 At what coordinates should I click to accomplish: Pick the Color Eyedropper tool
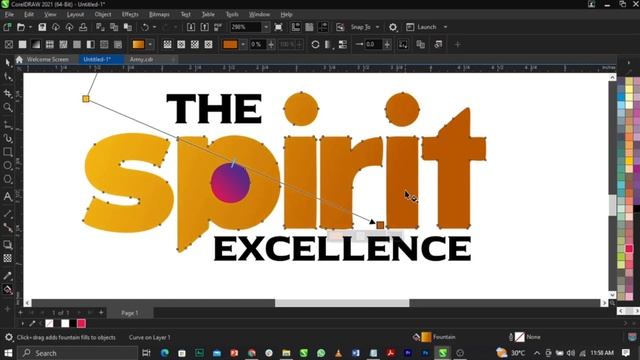(x=7, y=276)
